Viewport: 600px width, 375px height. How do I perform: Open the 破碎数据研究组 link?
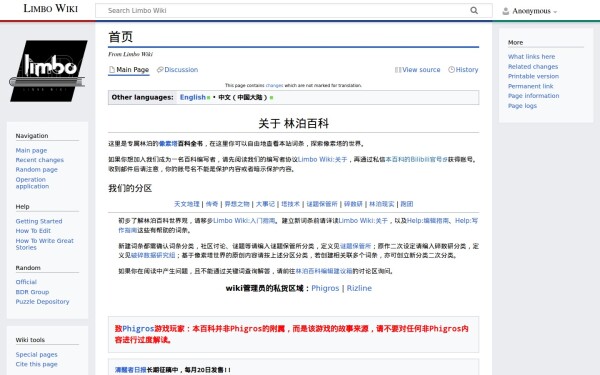(x=153, y=255)
